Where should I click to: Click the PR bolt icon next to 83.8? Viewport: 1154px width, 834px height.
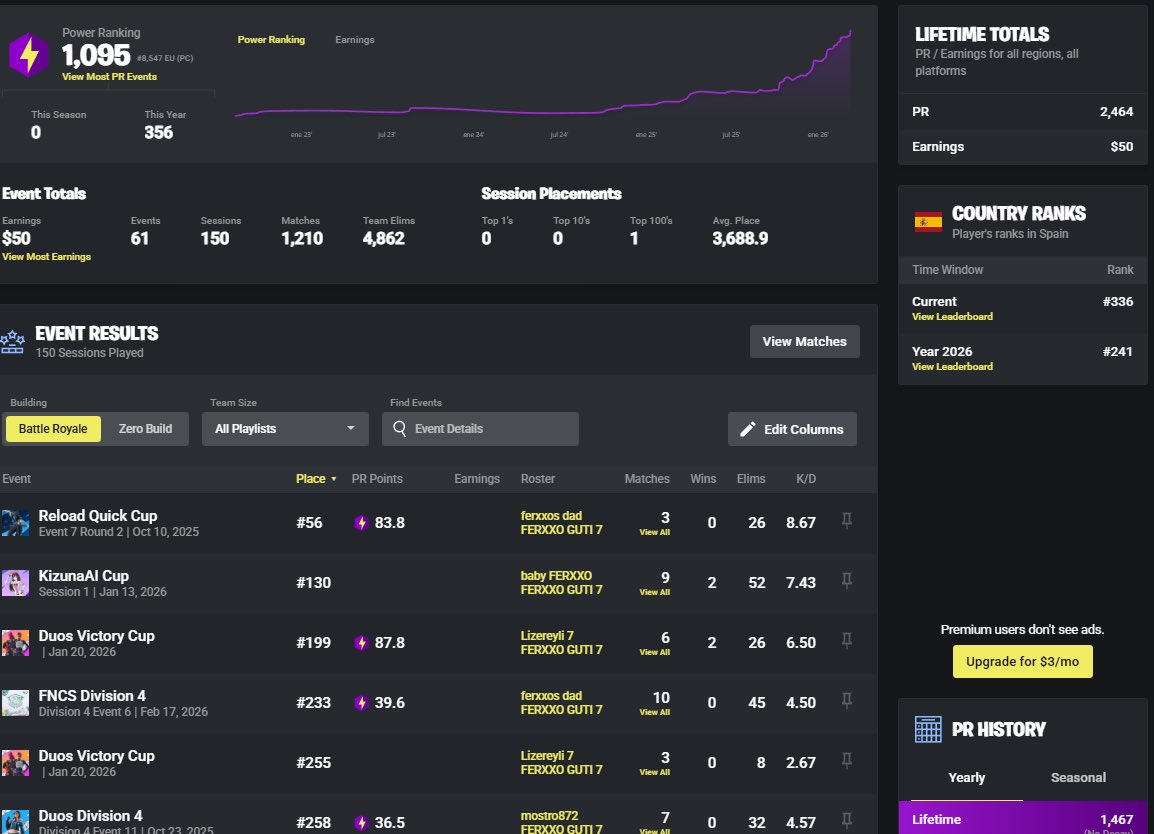tap(361, 523)
